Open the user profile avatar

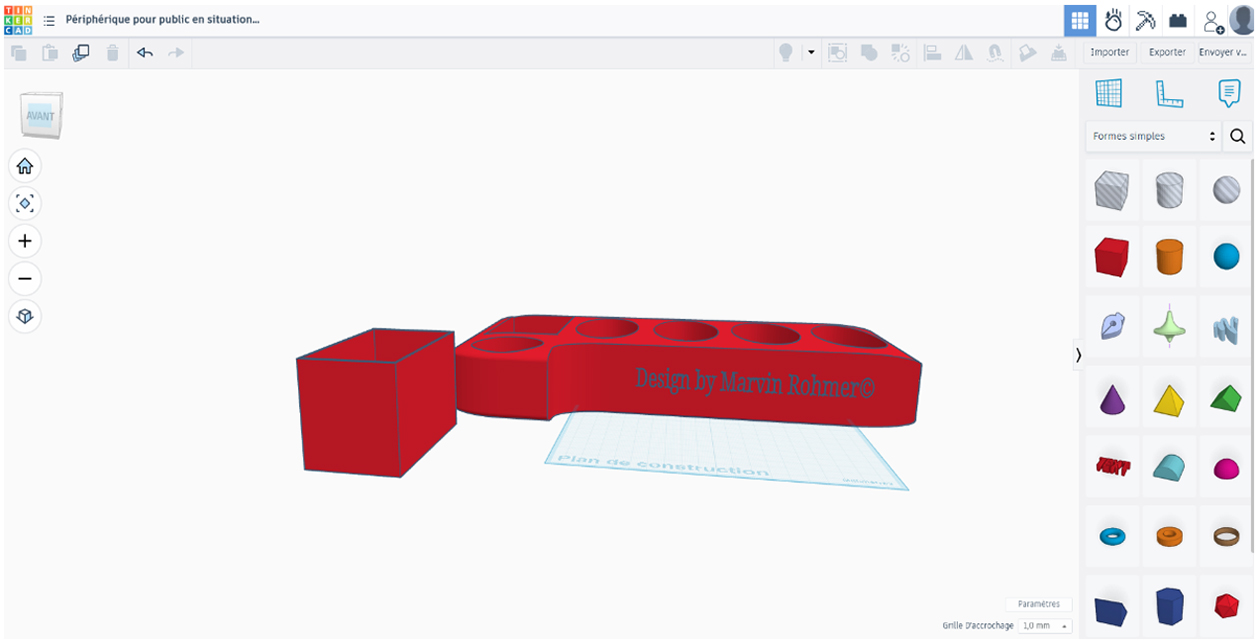1242,20
